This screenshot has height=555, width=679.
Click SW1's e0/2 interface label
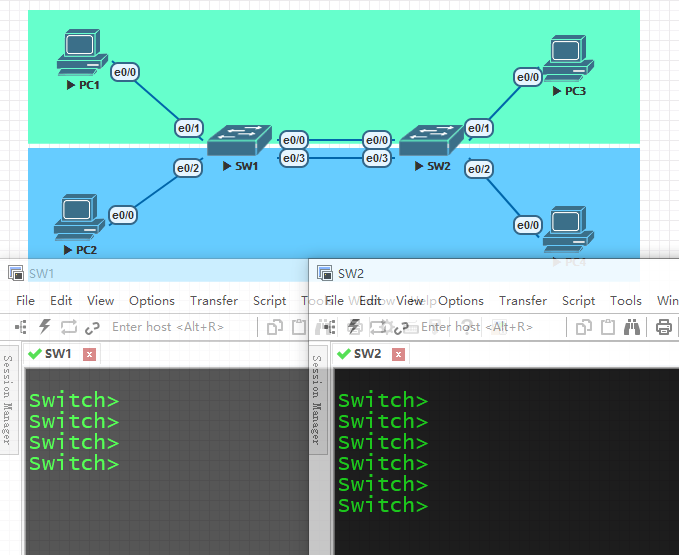[x=188, y=168]
